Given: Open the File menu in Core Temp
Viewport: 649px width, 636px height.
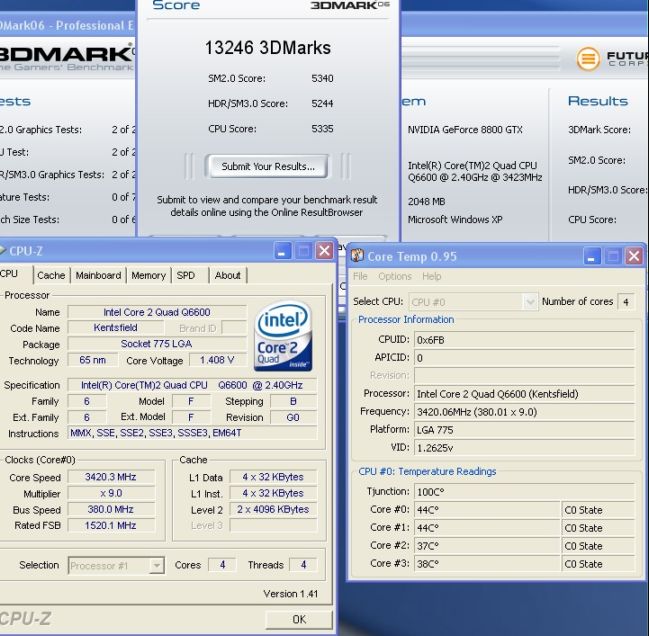Looking at the screenshot, I should pos(360,276).
